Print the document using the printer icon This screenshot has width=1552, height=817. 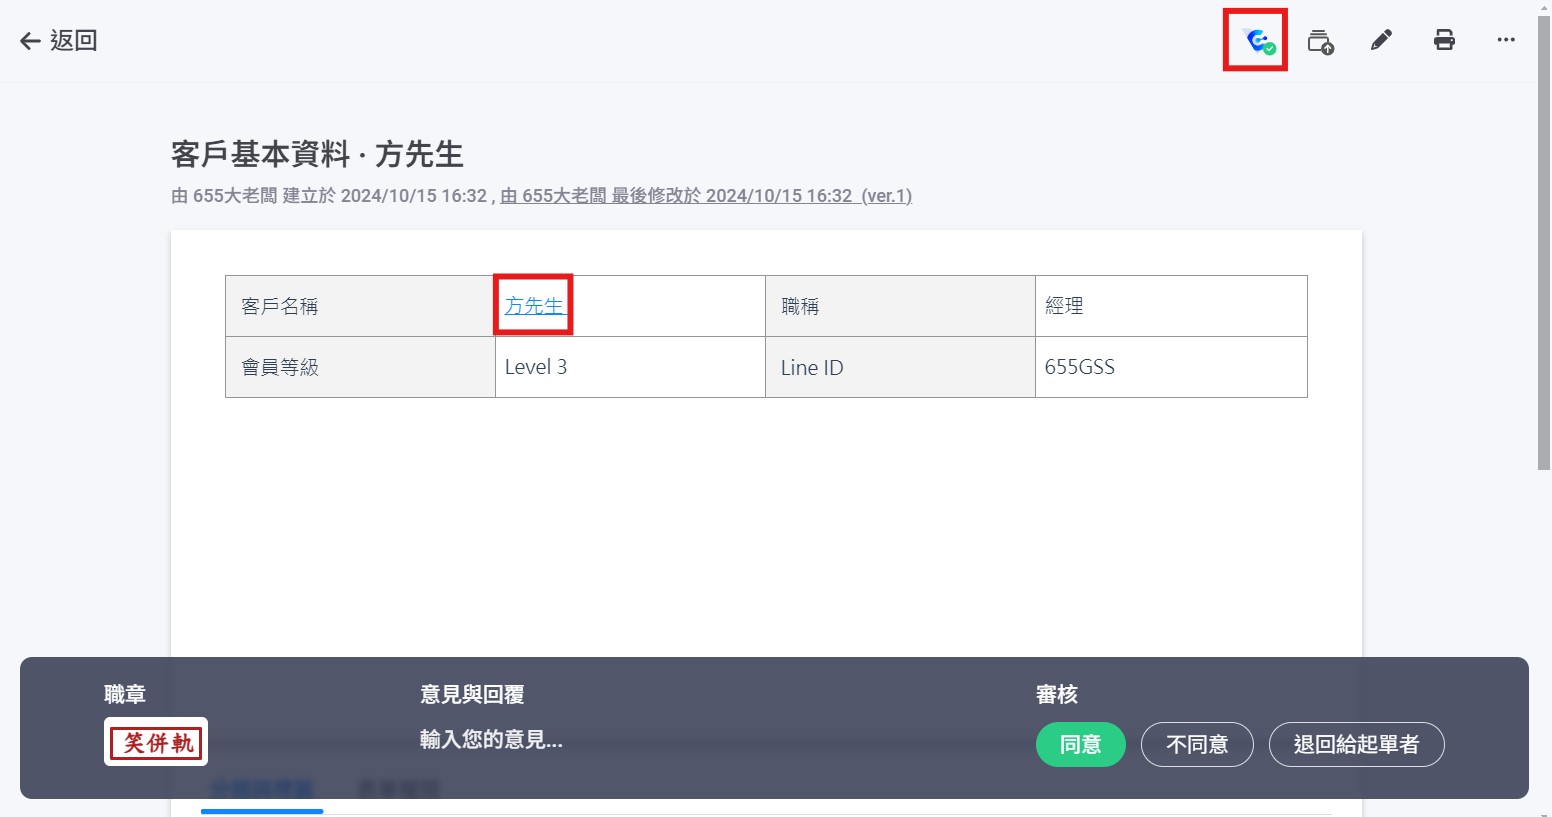[1444, 41]
